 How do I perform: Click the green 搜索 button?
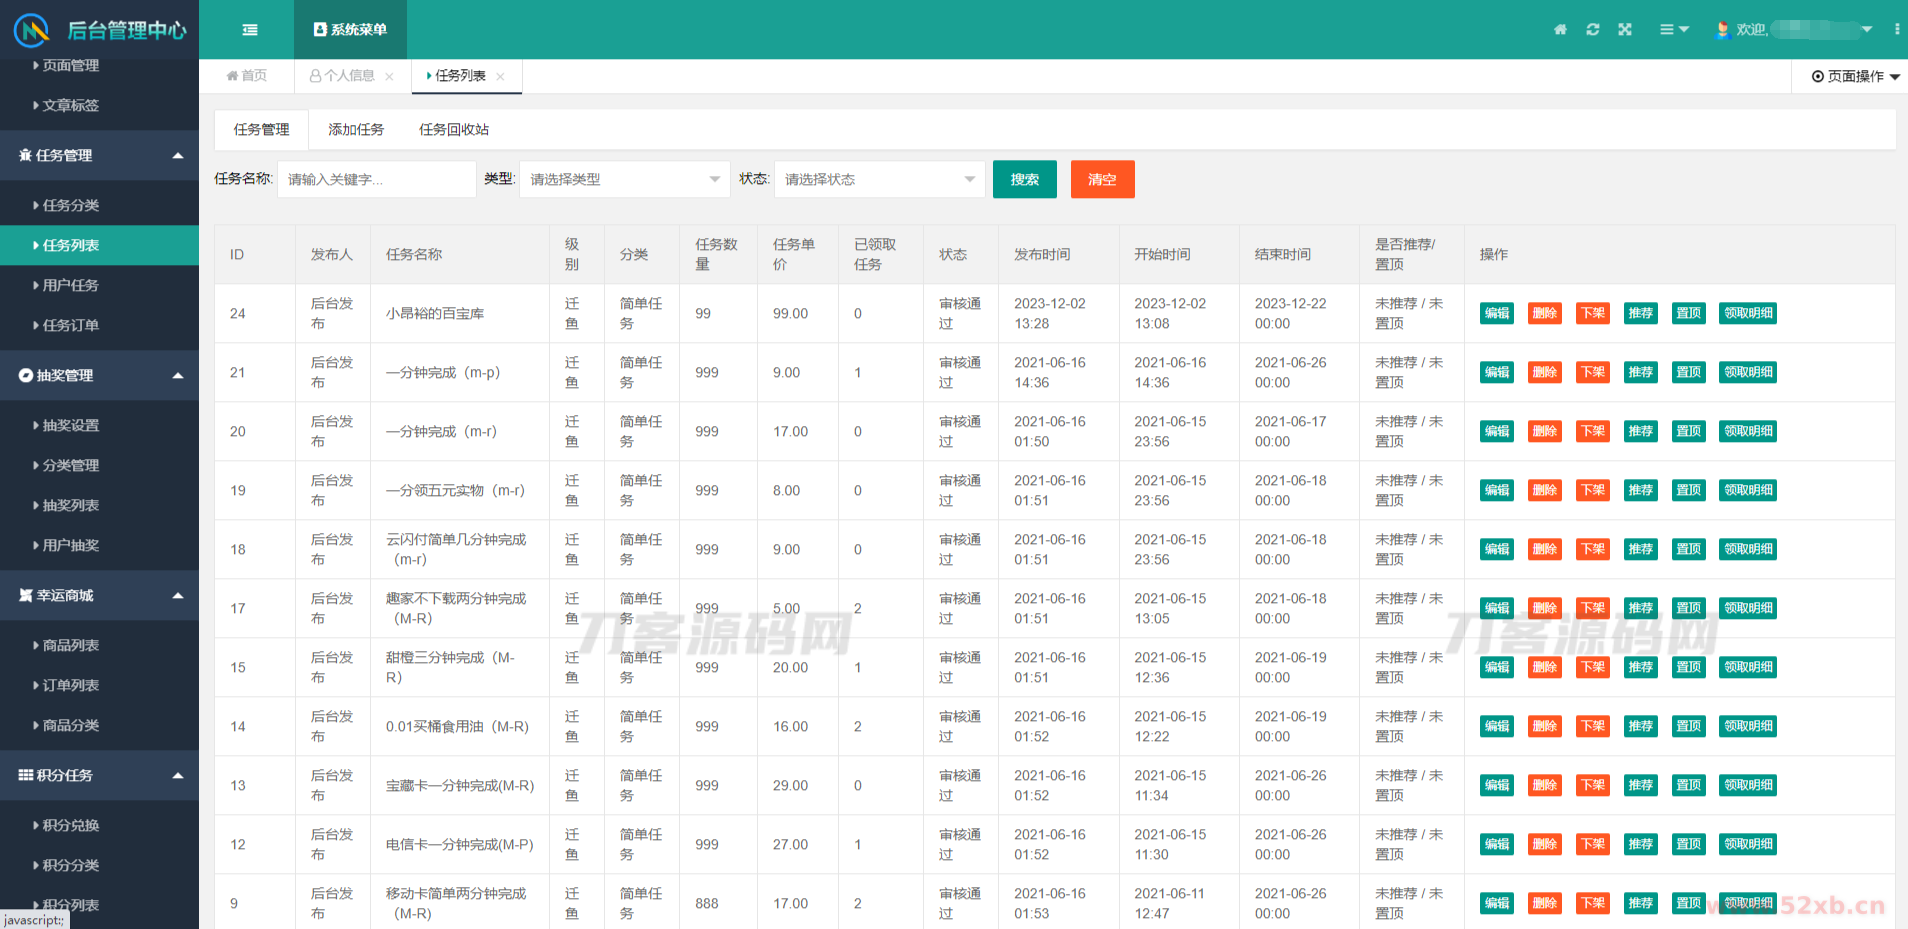click(x=1024, y=180)
